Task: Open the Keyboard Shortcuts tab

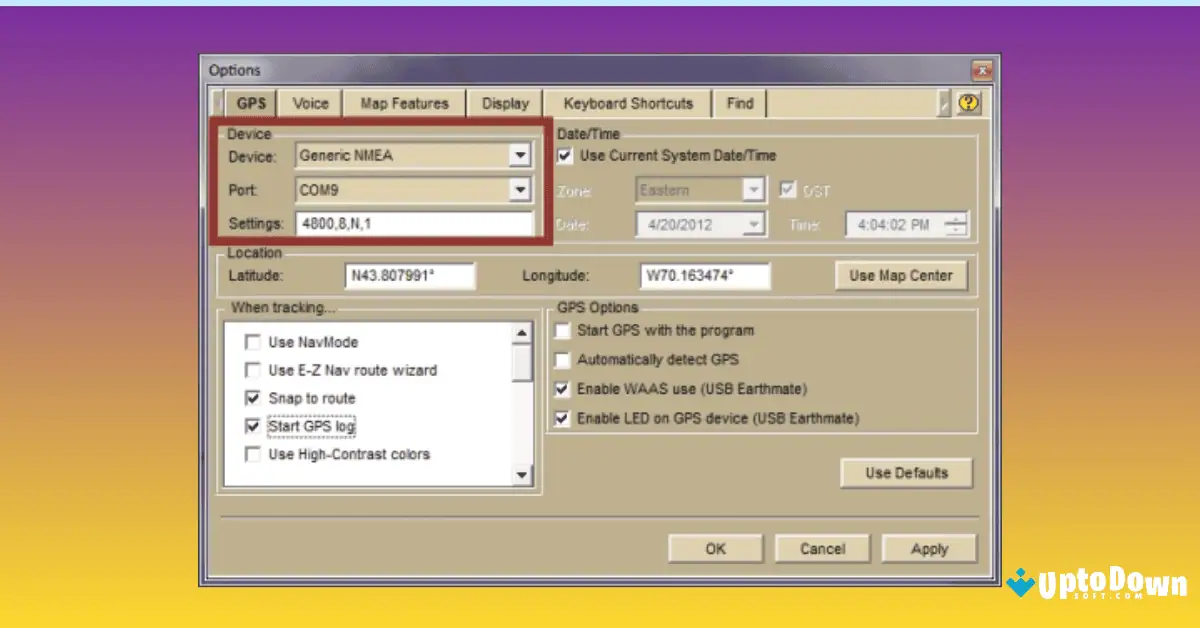Action: click(626, 102)
